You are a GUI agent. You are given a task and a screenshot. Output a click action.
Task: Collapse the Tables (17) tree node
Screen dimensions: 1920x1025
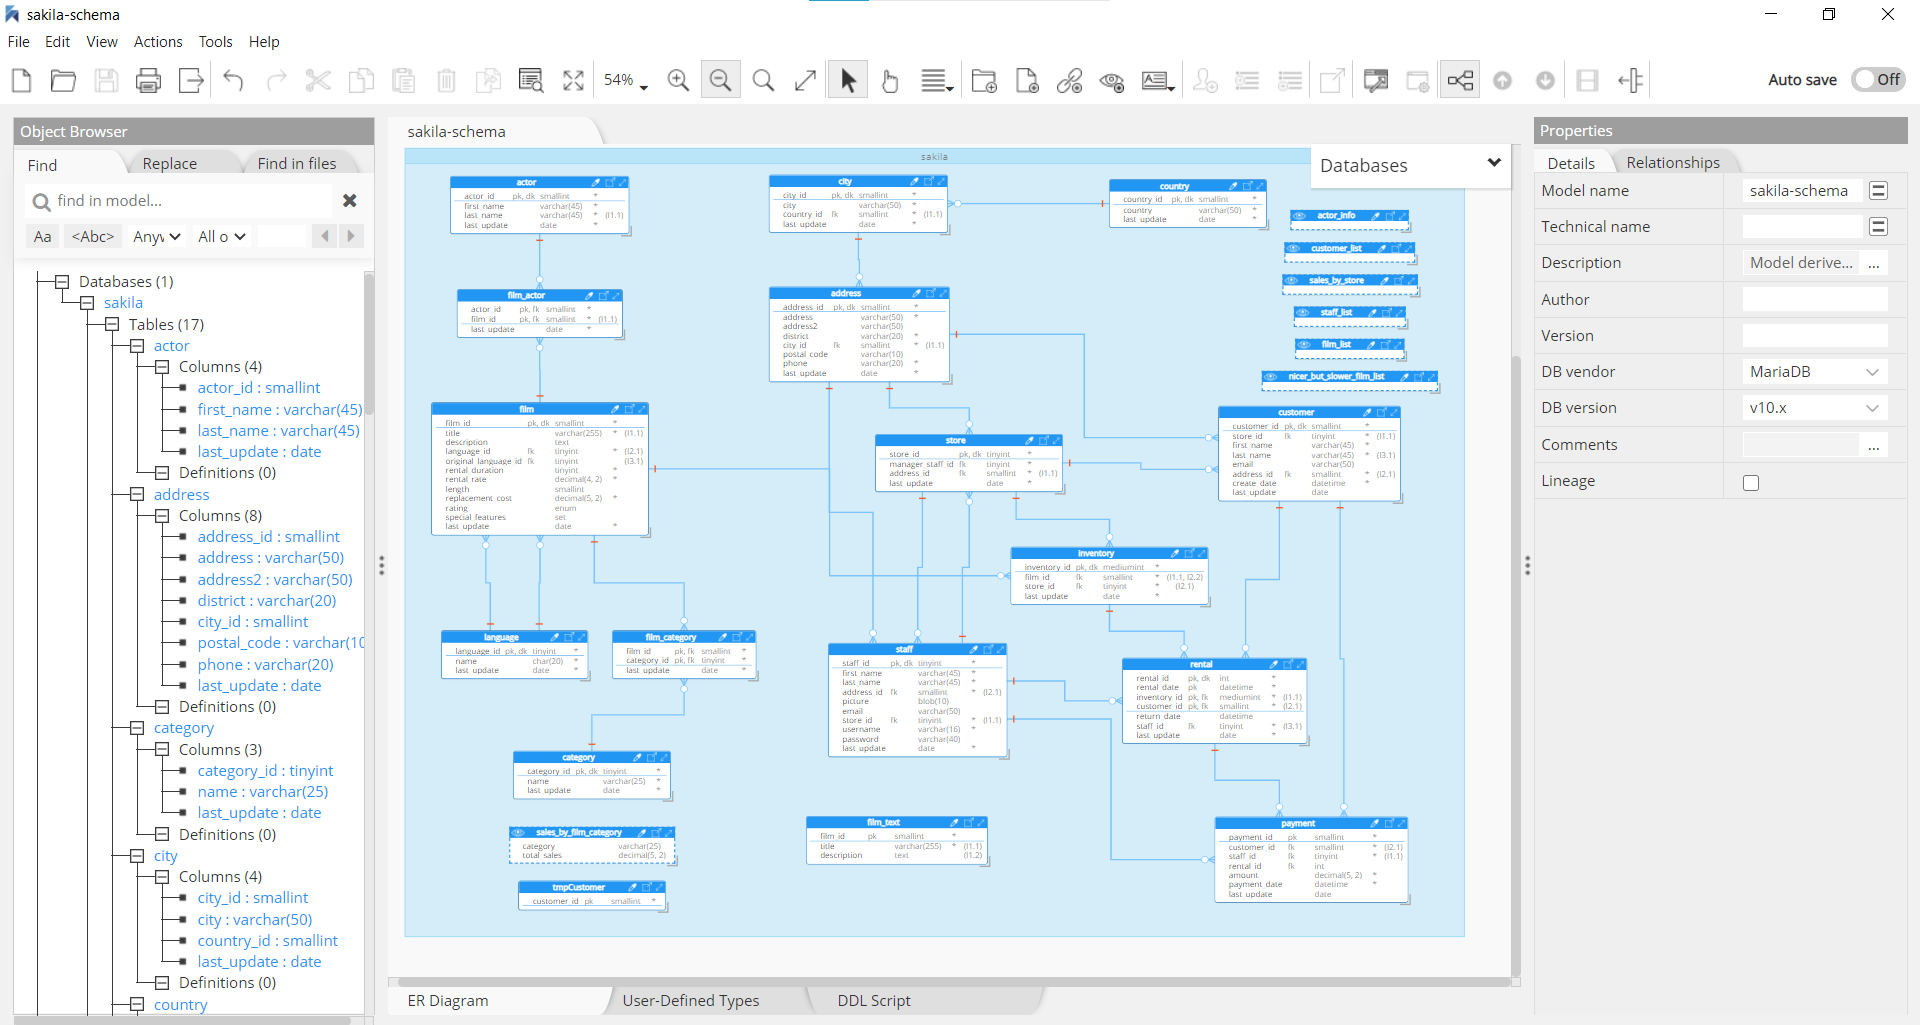pos(112,325)
